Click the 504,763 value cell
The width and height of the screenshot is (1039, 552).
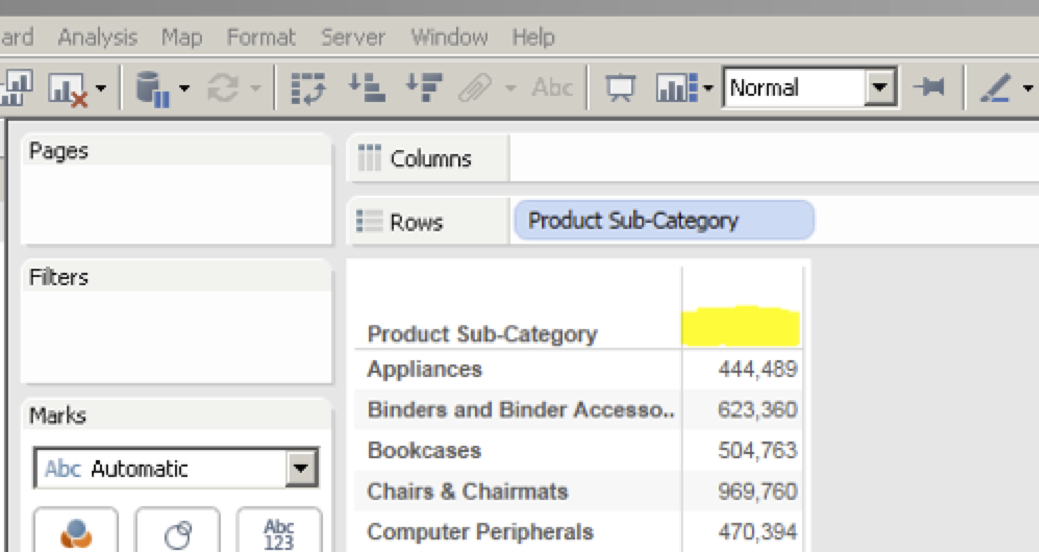tap(758, 451)
